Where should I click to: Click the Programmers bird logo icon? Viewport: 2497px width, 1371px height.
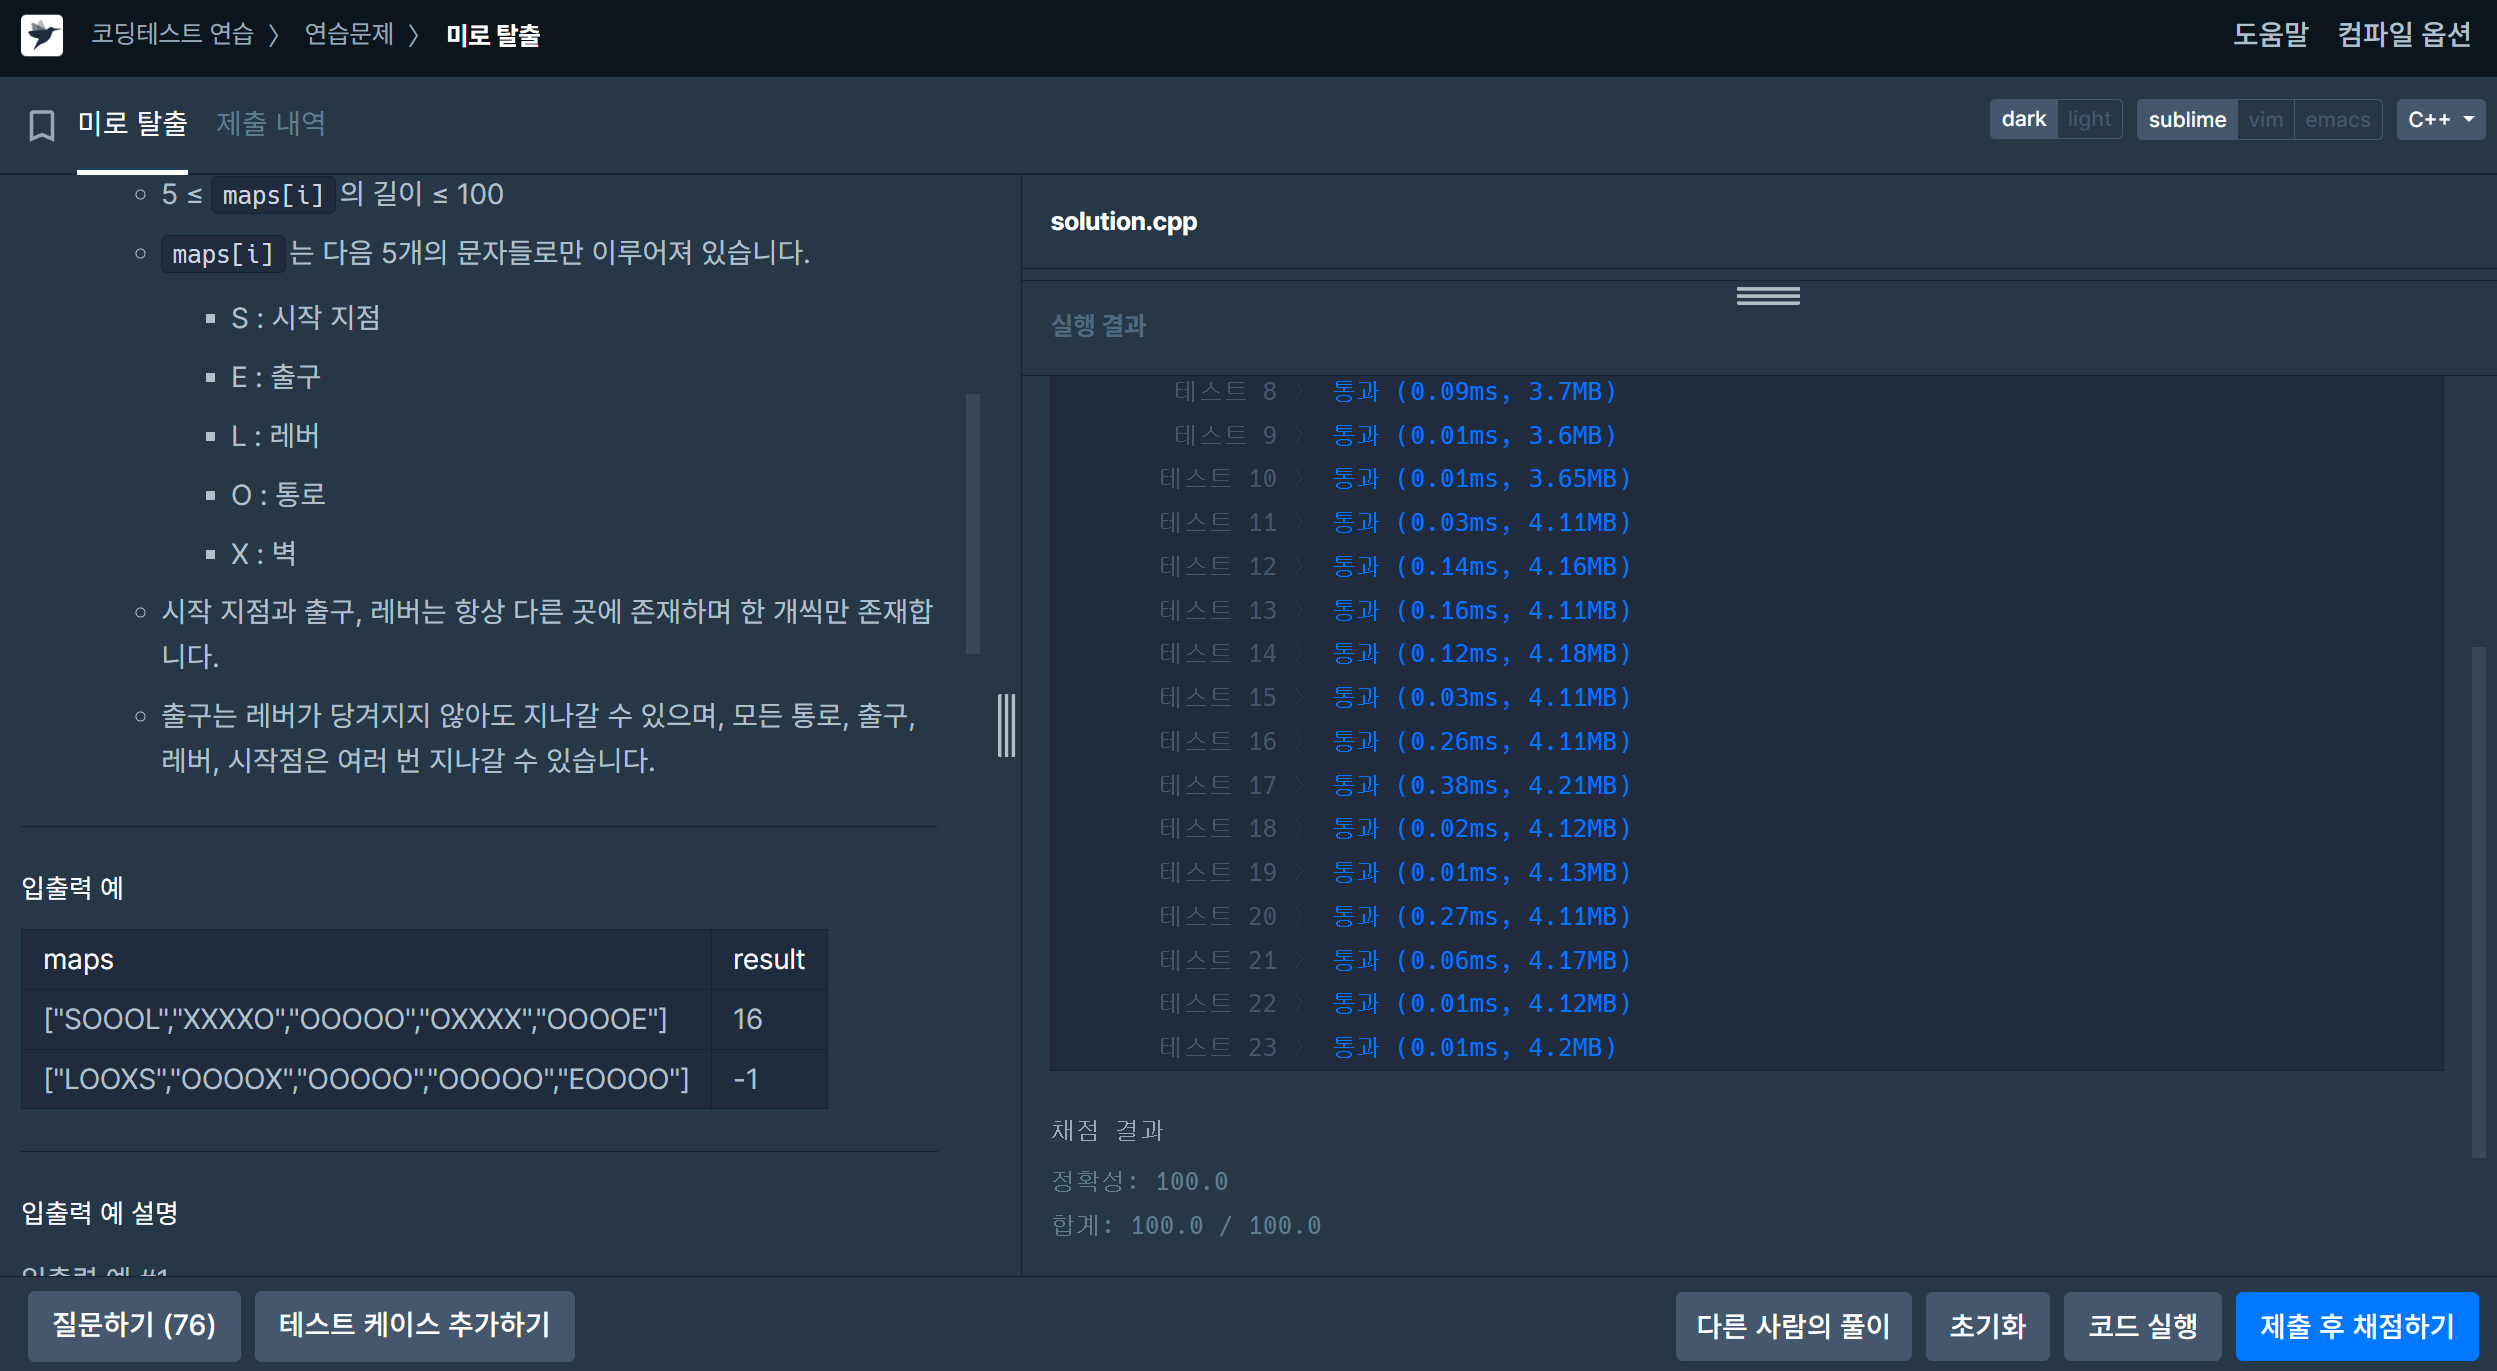click(x=42, y=36)
